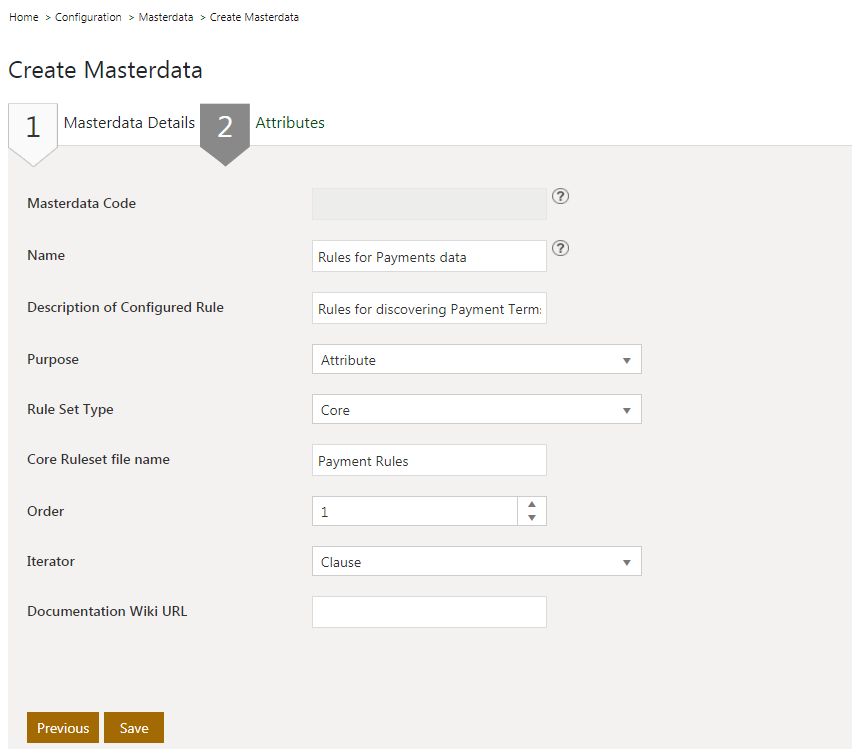Go to the Attributes tab
Viewport: 852px width, 749px height.
coord(290,123)
